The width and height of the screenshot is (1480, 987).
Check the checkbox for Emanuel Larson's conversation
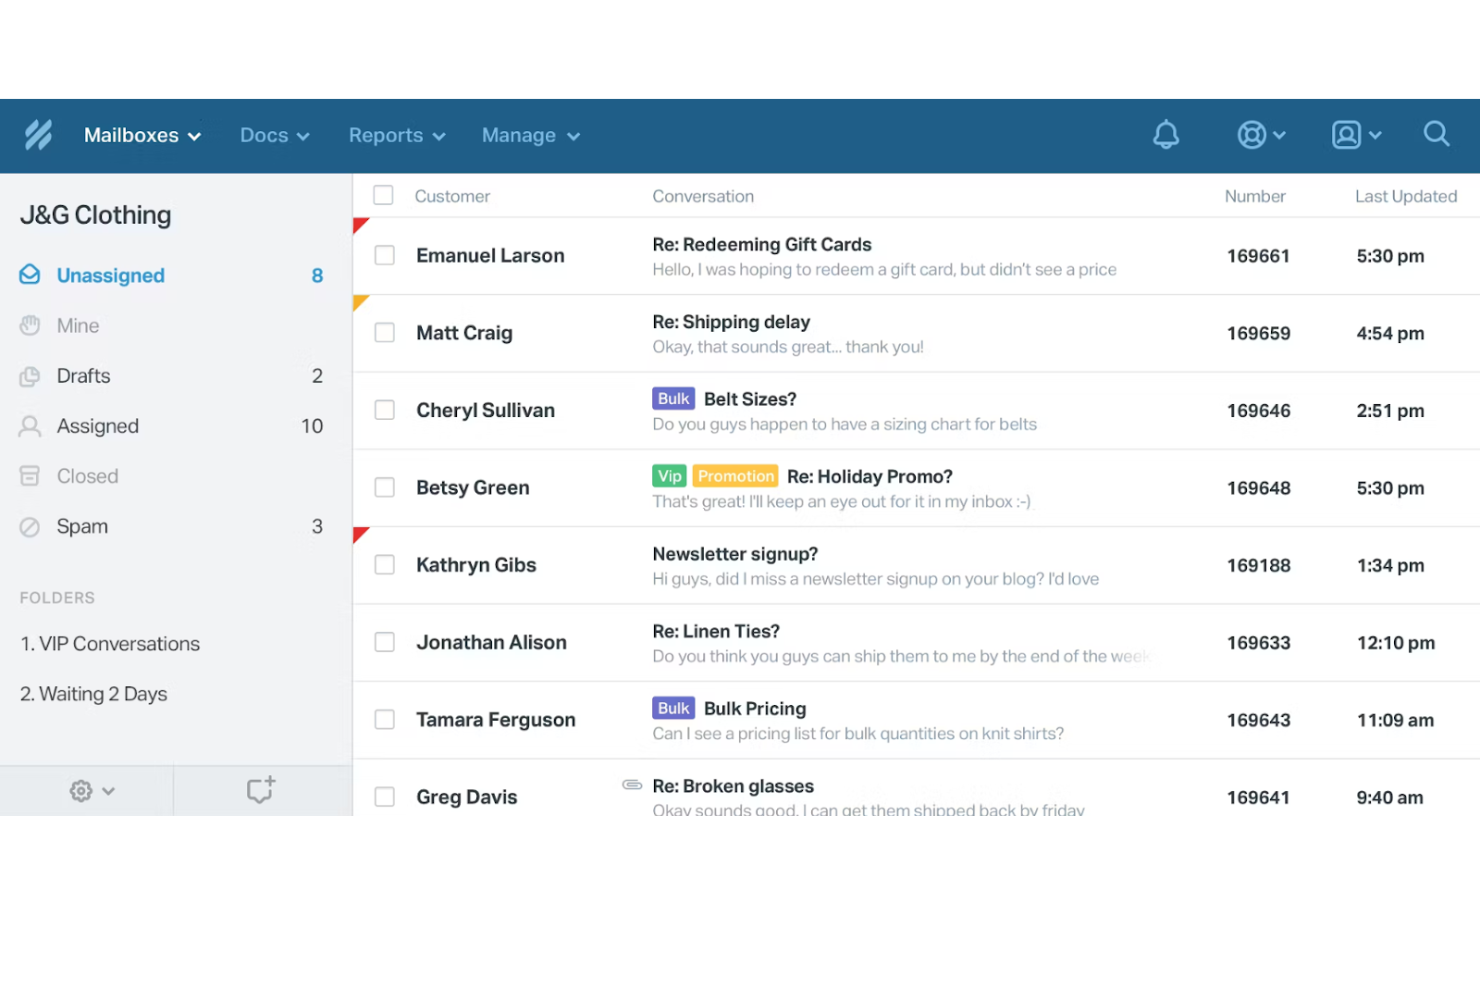384,255
